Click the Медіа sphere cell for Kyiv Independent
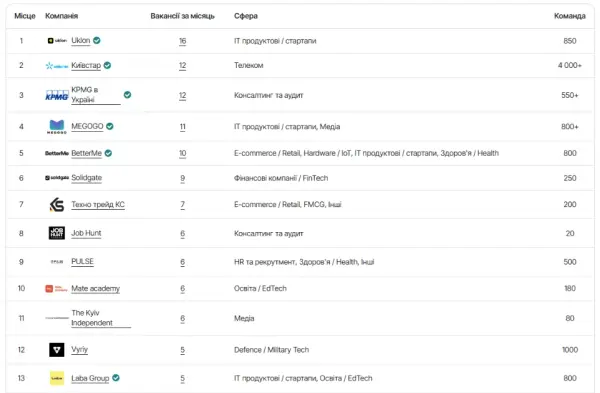This screenshot has width=600, height=393. pos(244,318)
